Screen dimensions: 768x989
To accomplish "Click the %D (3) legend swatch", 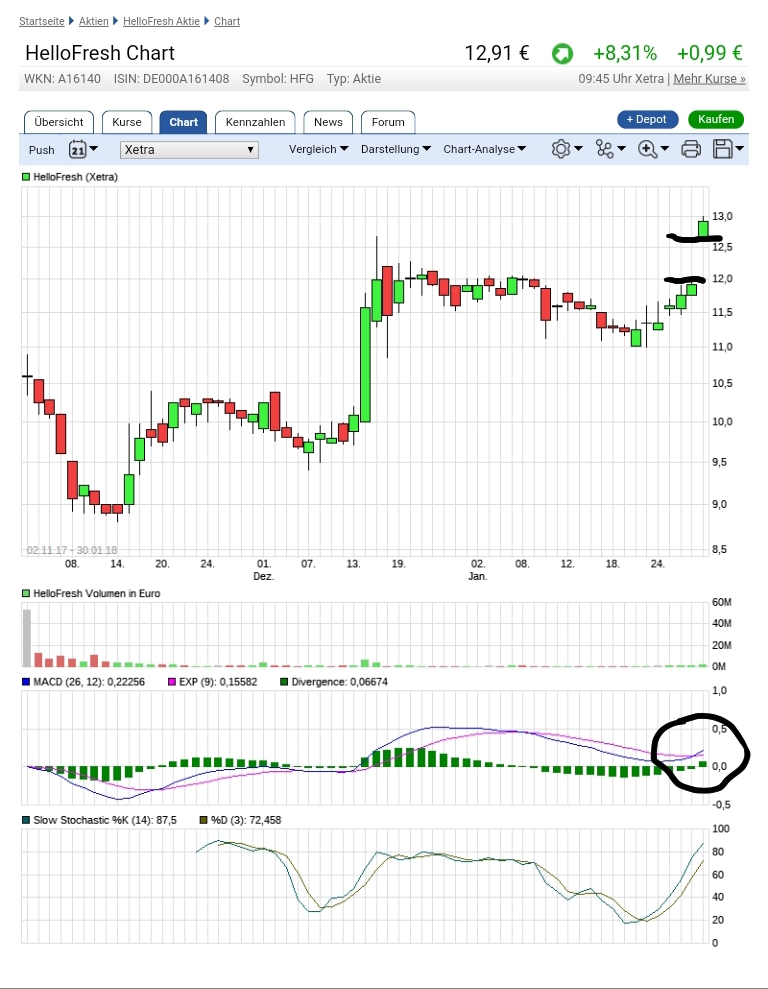I will point(204,820).
